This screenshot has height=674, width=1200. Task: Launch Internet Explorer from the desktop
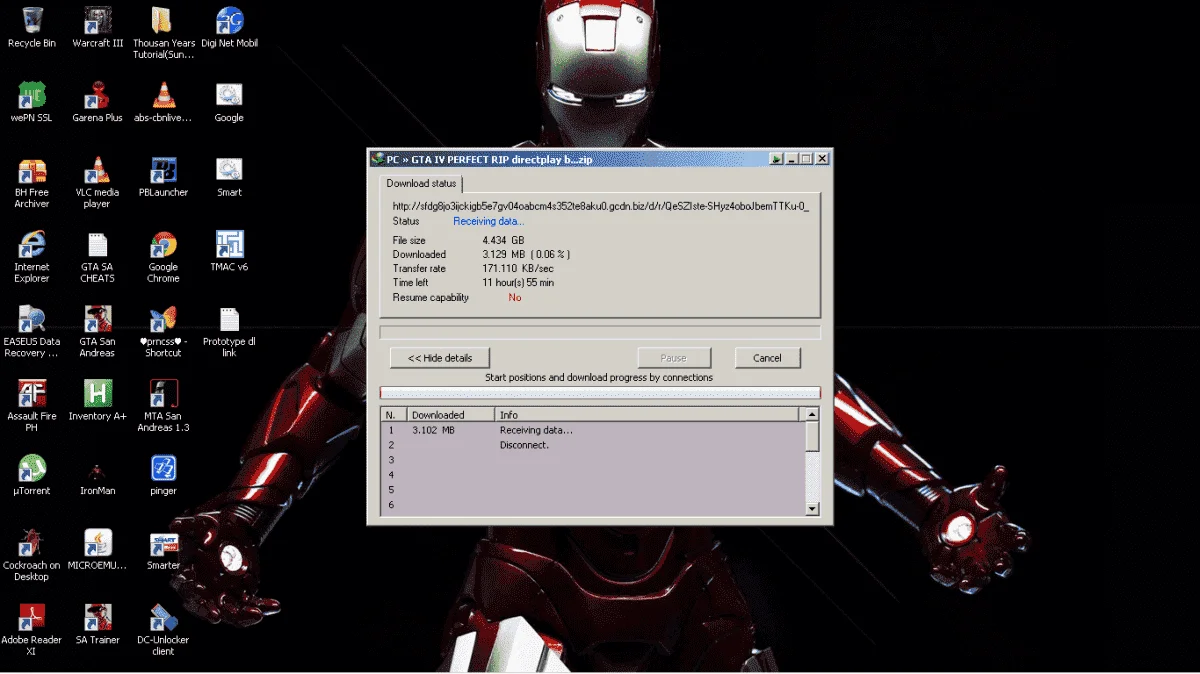32,257
